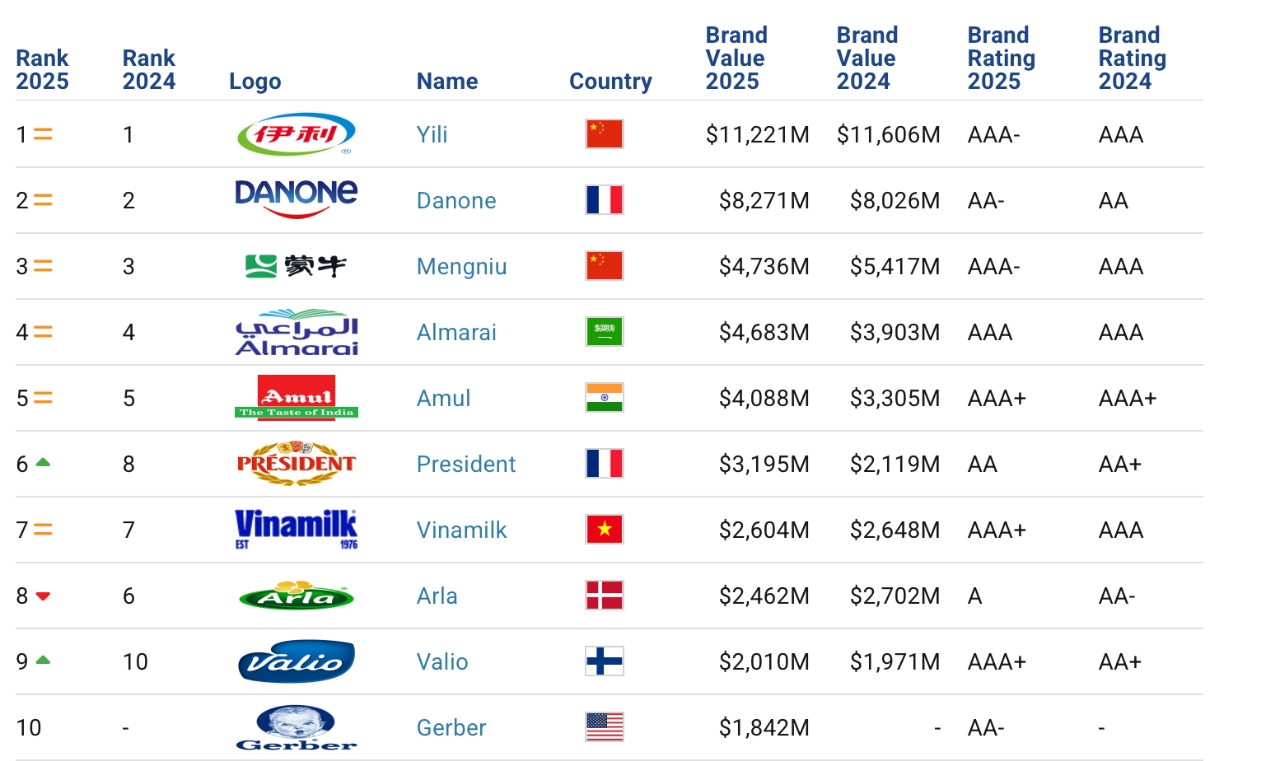The height and width of the screenshot is (761, 1280).
Task: Sort by the Rank 2024 column header
Action: point(149,70)
